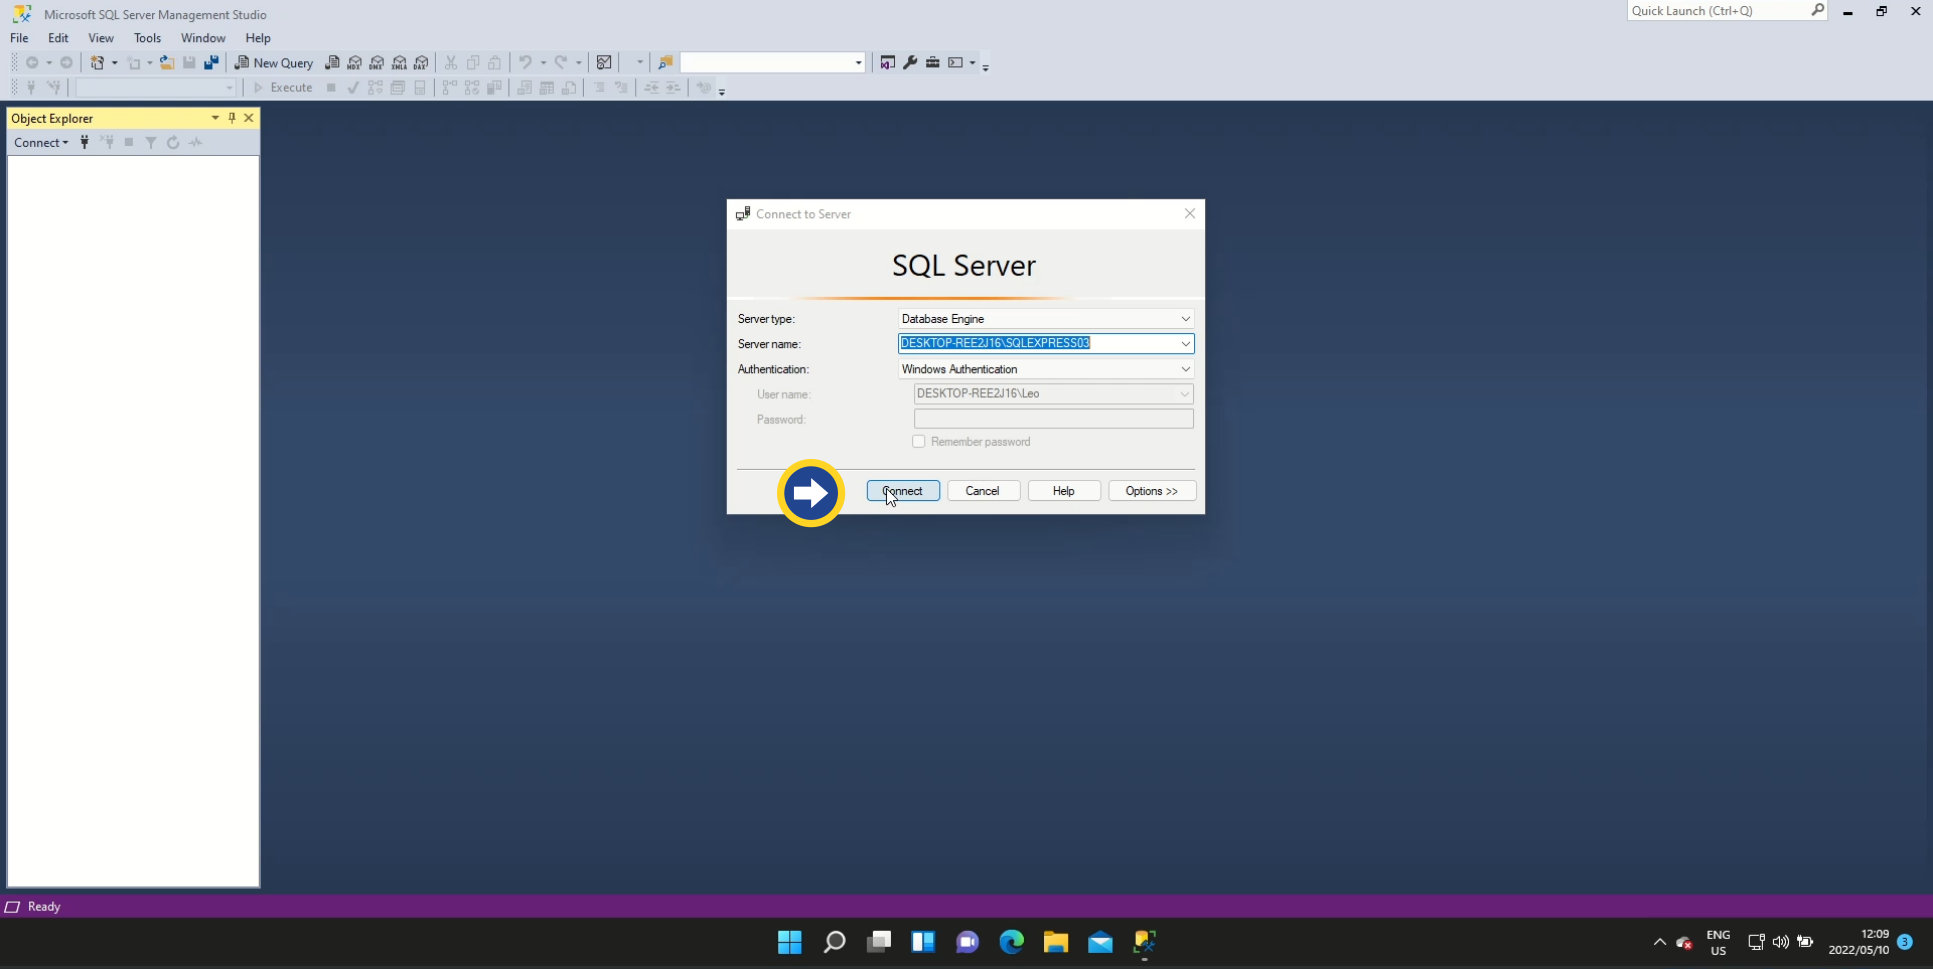Click the Save All toolbar icon
1933x969 pixels.
[x=211, y=62]
